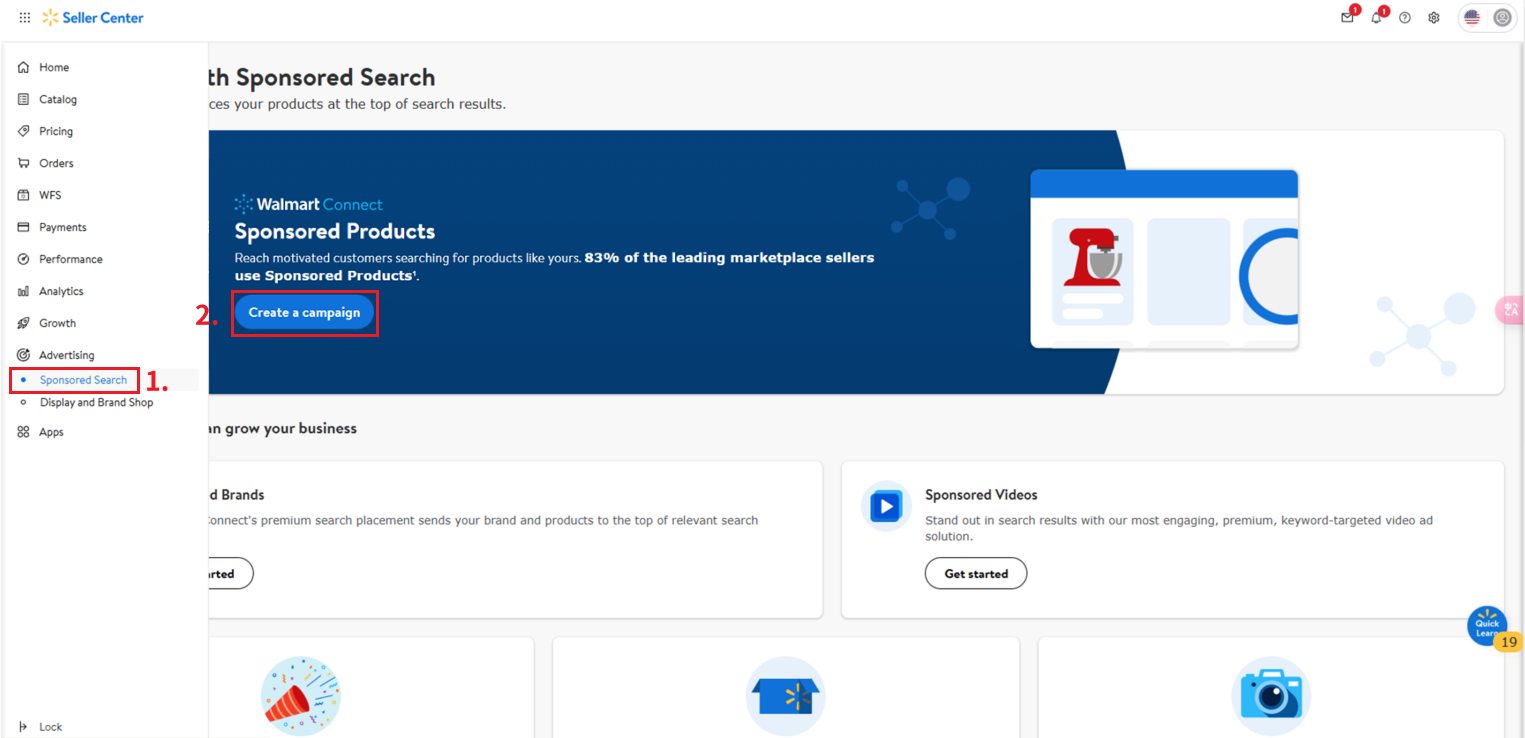Screen dimensions: 1525x738
Task: Click the Lock sidebar icon
Action: (24, 727)
